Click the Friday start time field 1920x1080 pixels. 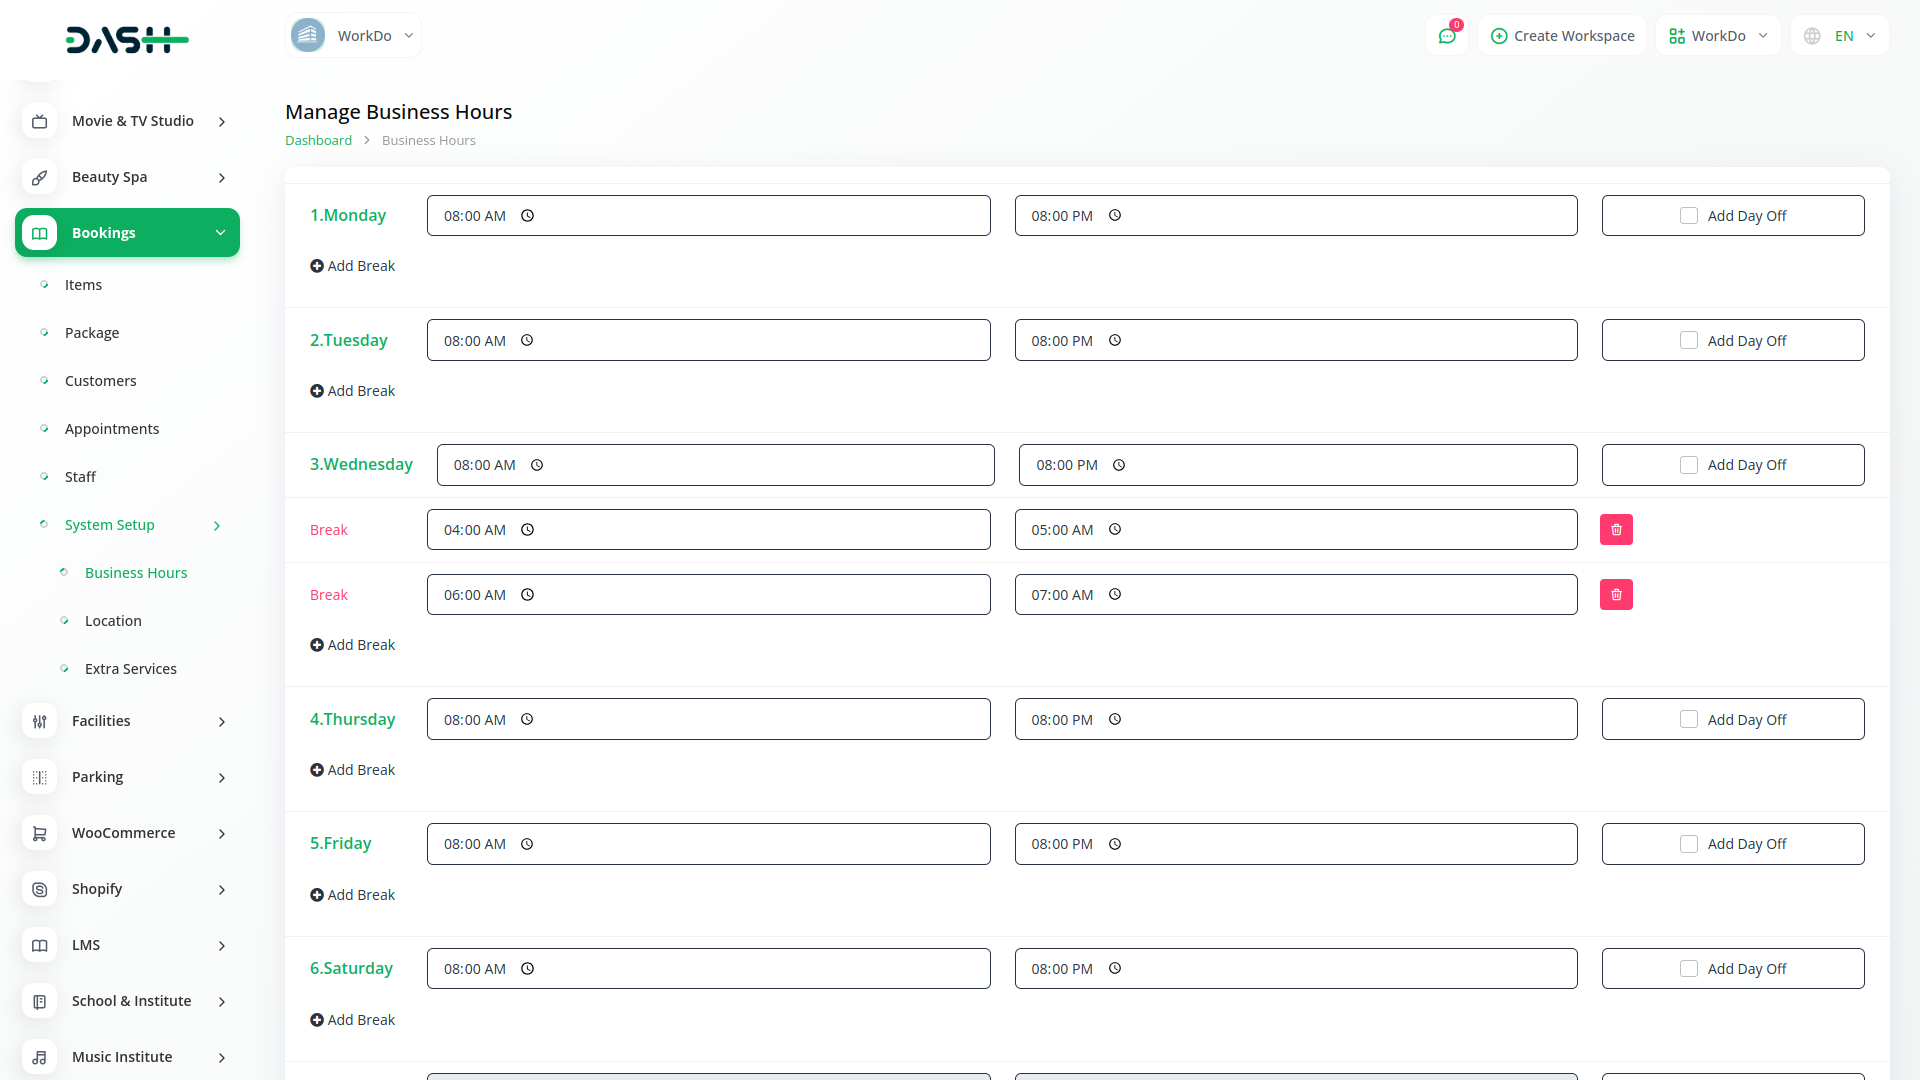tap(708, 844)
